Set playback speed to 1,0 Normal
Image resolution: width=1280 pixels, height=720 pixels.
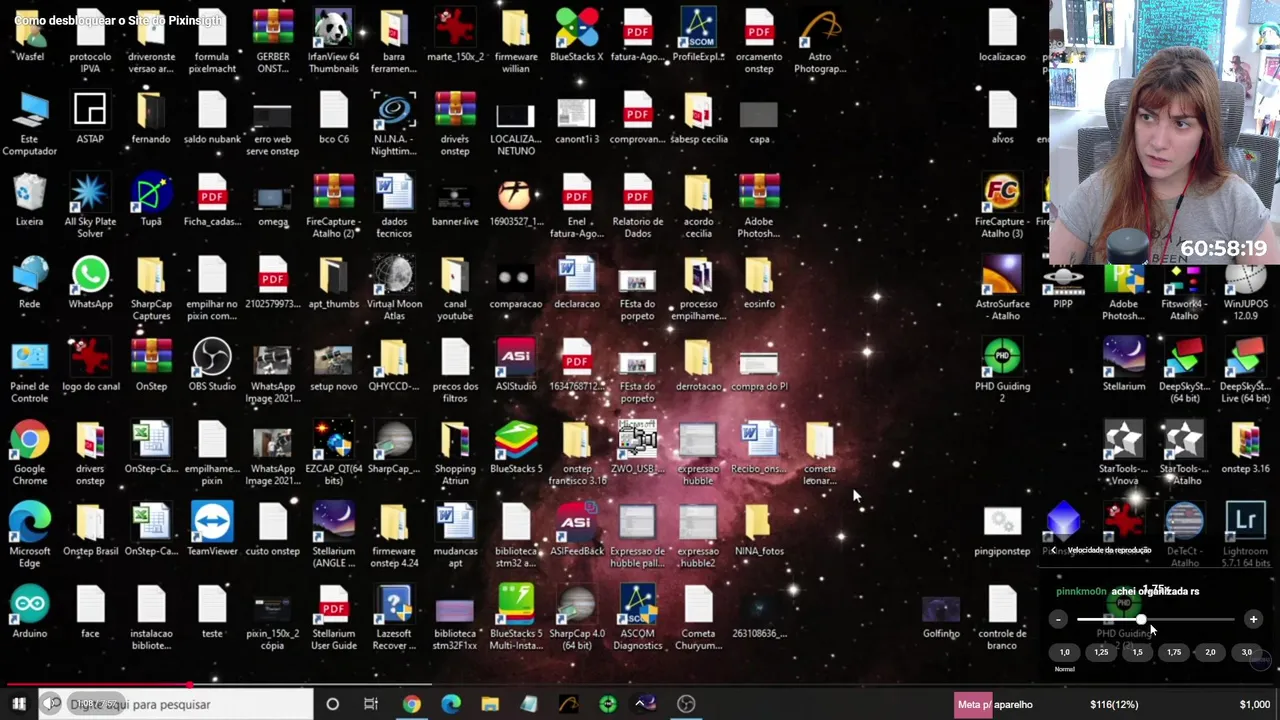point(1064,652)
